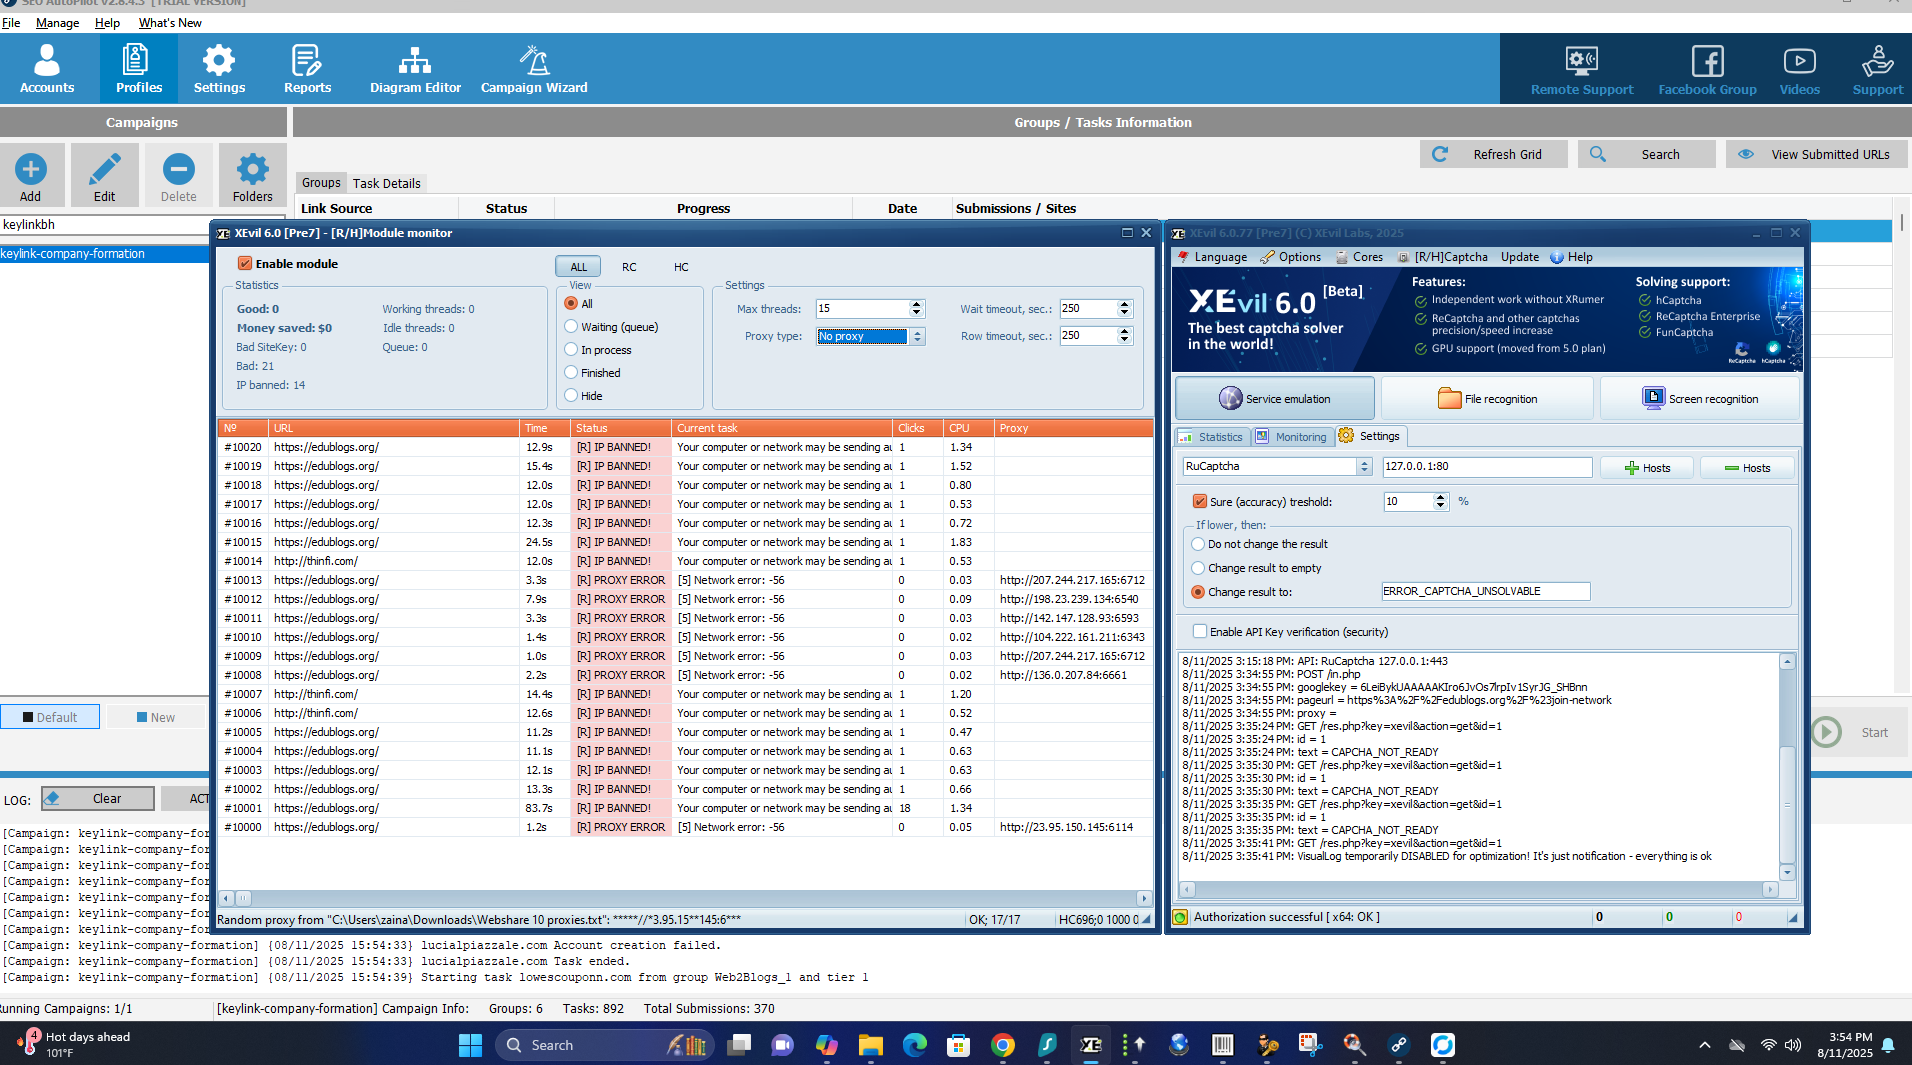
Task: Switch to XEvil Statistics tab
Action: (1211, 437)
